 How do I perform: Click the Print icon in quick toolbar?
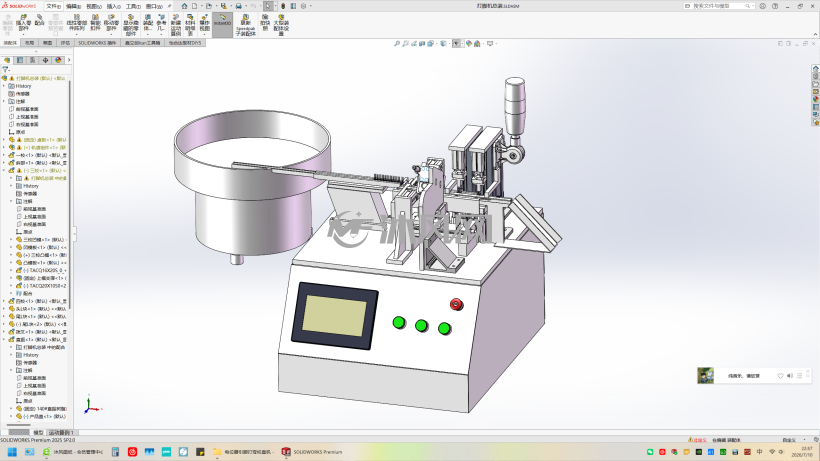coord(238,6)
